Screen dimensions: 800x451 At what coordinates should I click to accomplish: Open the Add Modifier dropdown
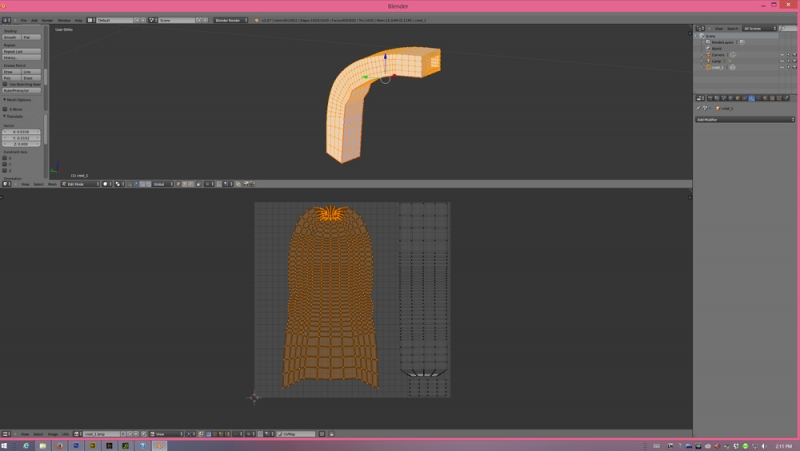744,119
